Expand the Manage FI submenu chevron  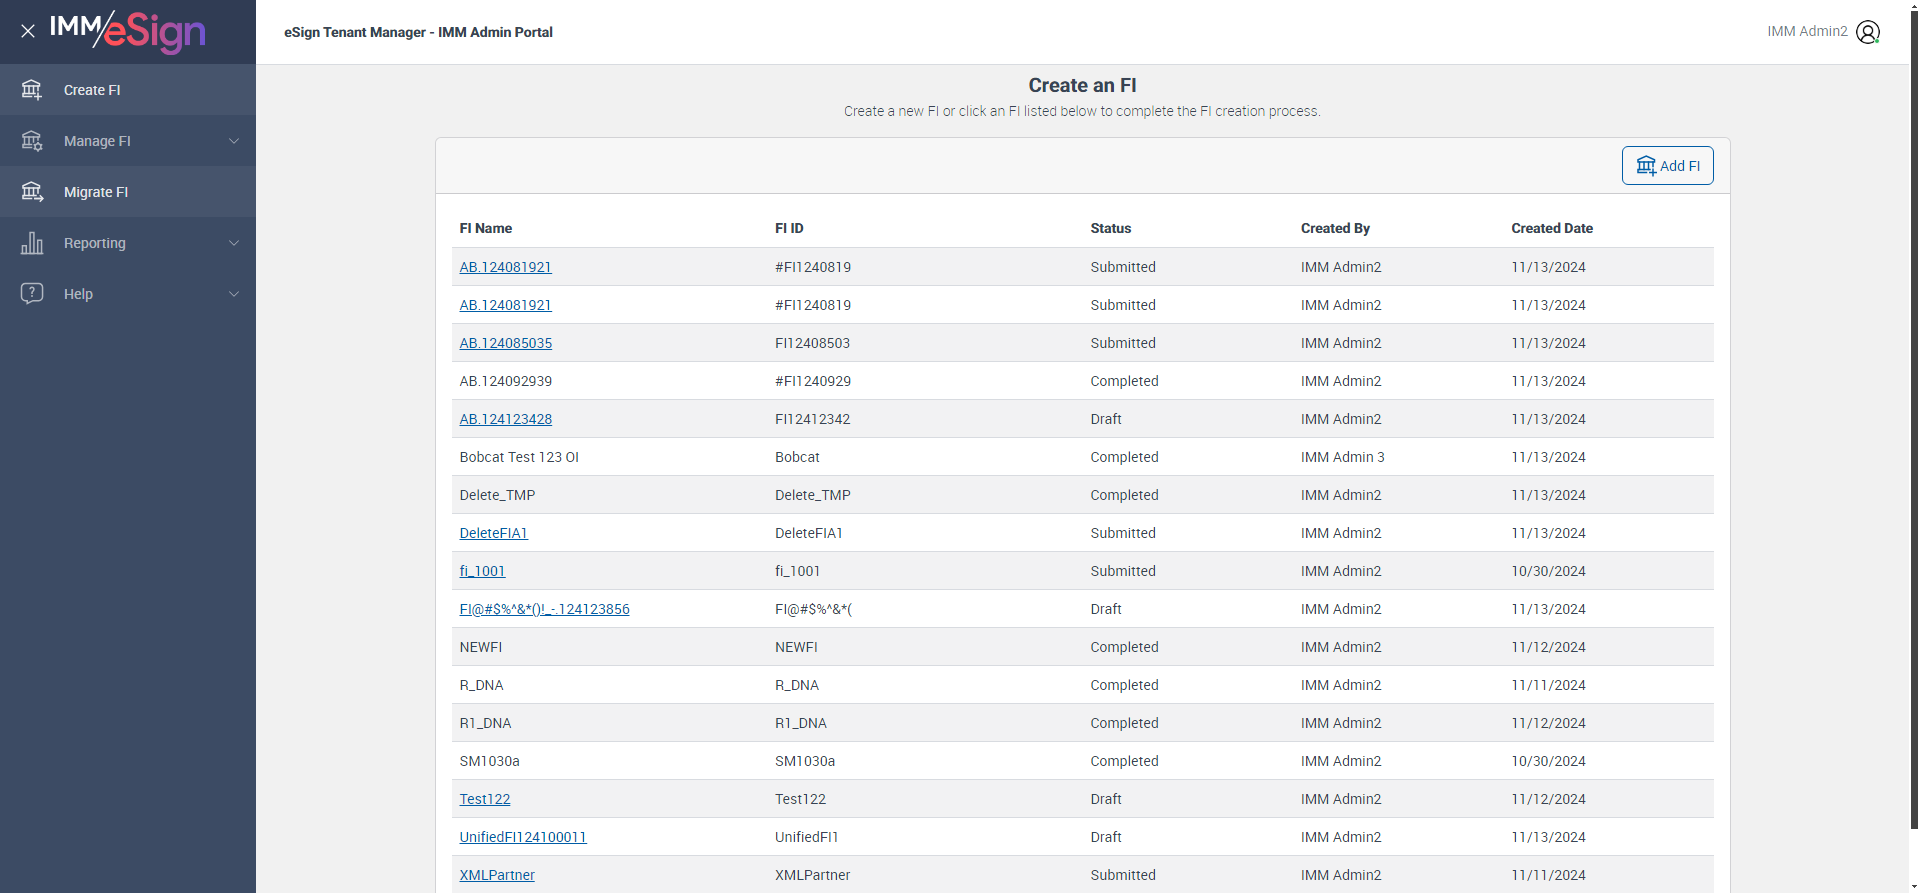234,141
